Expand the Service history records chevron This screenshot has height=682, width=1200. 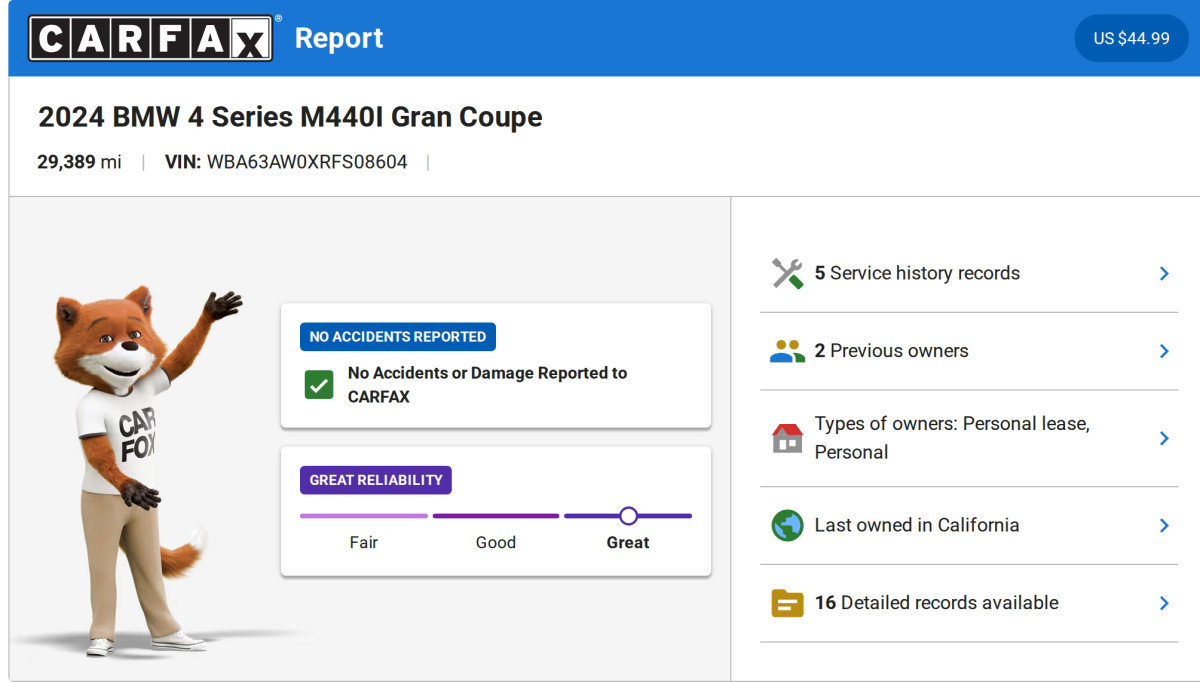[1164, 273]
